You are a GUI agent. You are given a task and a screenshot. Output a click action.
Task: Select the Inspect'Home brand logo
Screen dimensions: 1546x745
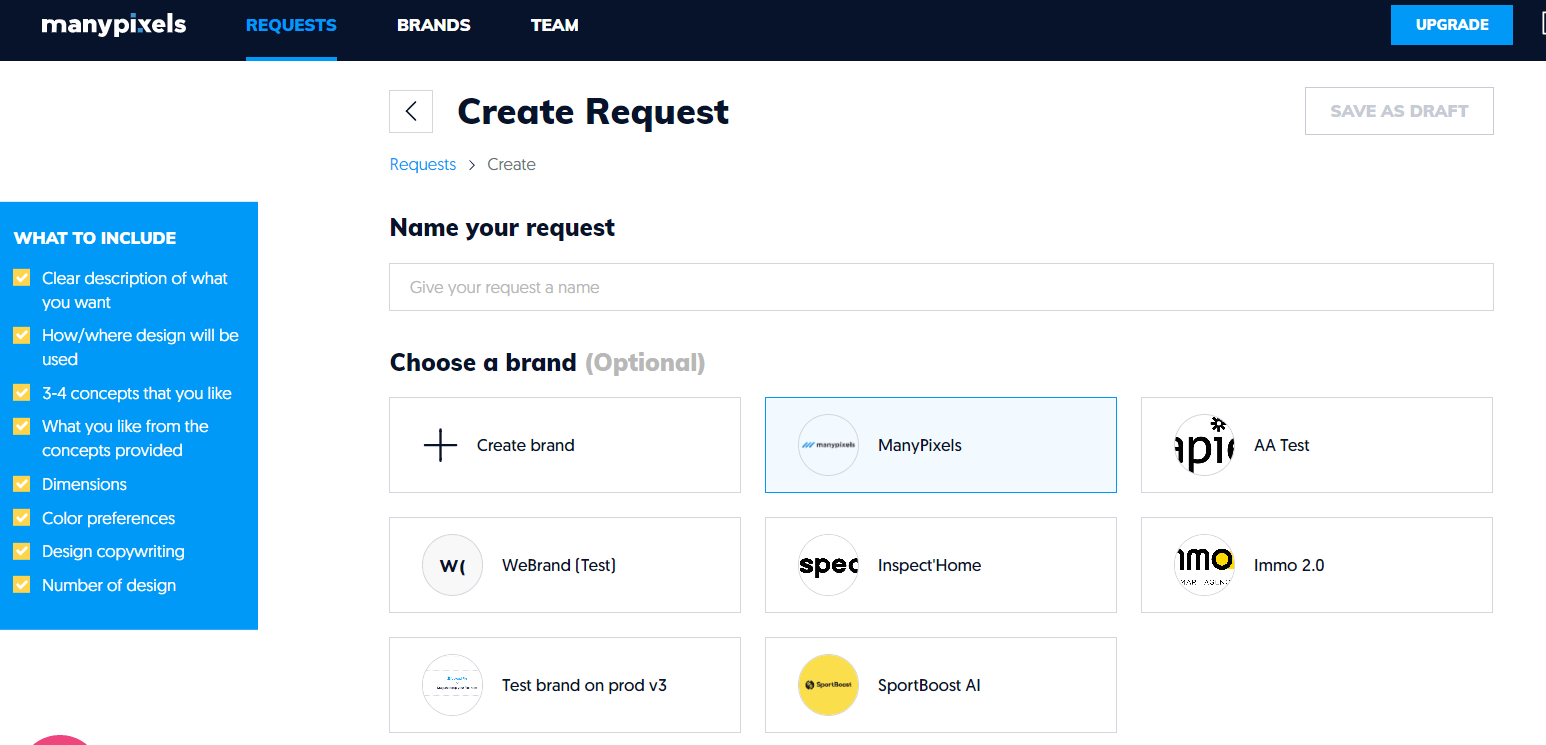point(828,565)
